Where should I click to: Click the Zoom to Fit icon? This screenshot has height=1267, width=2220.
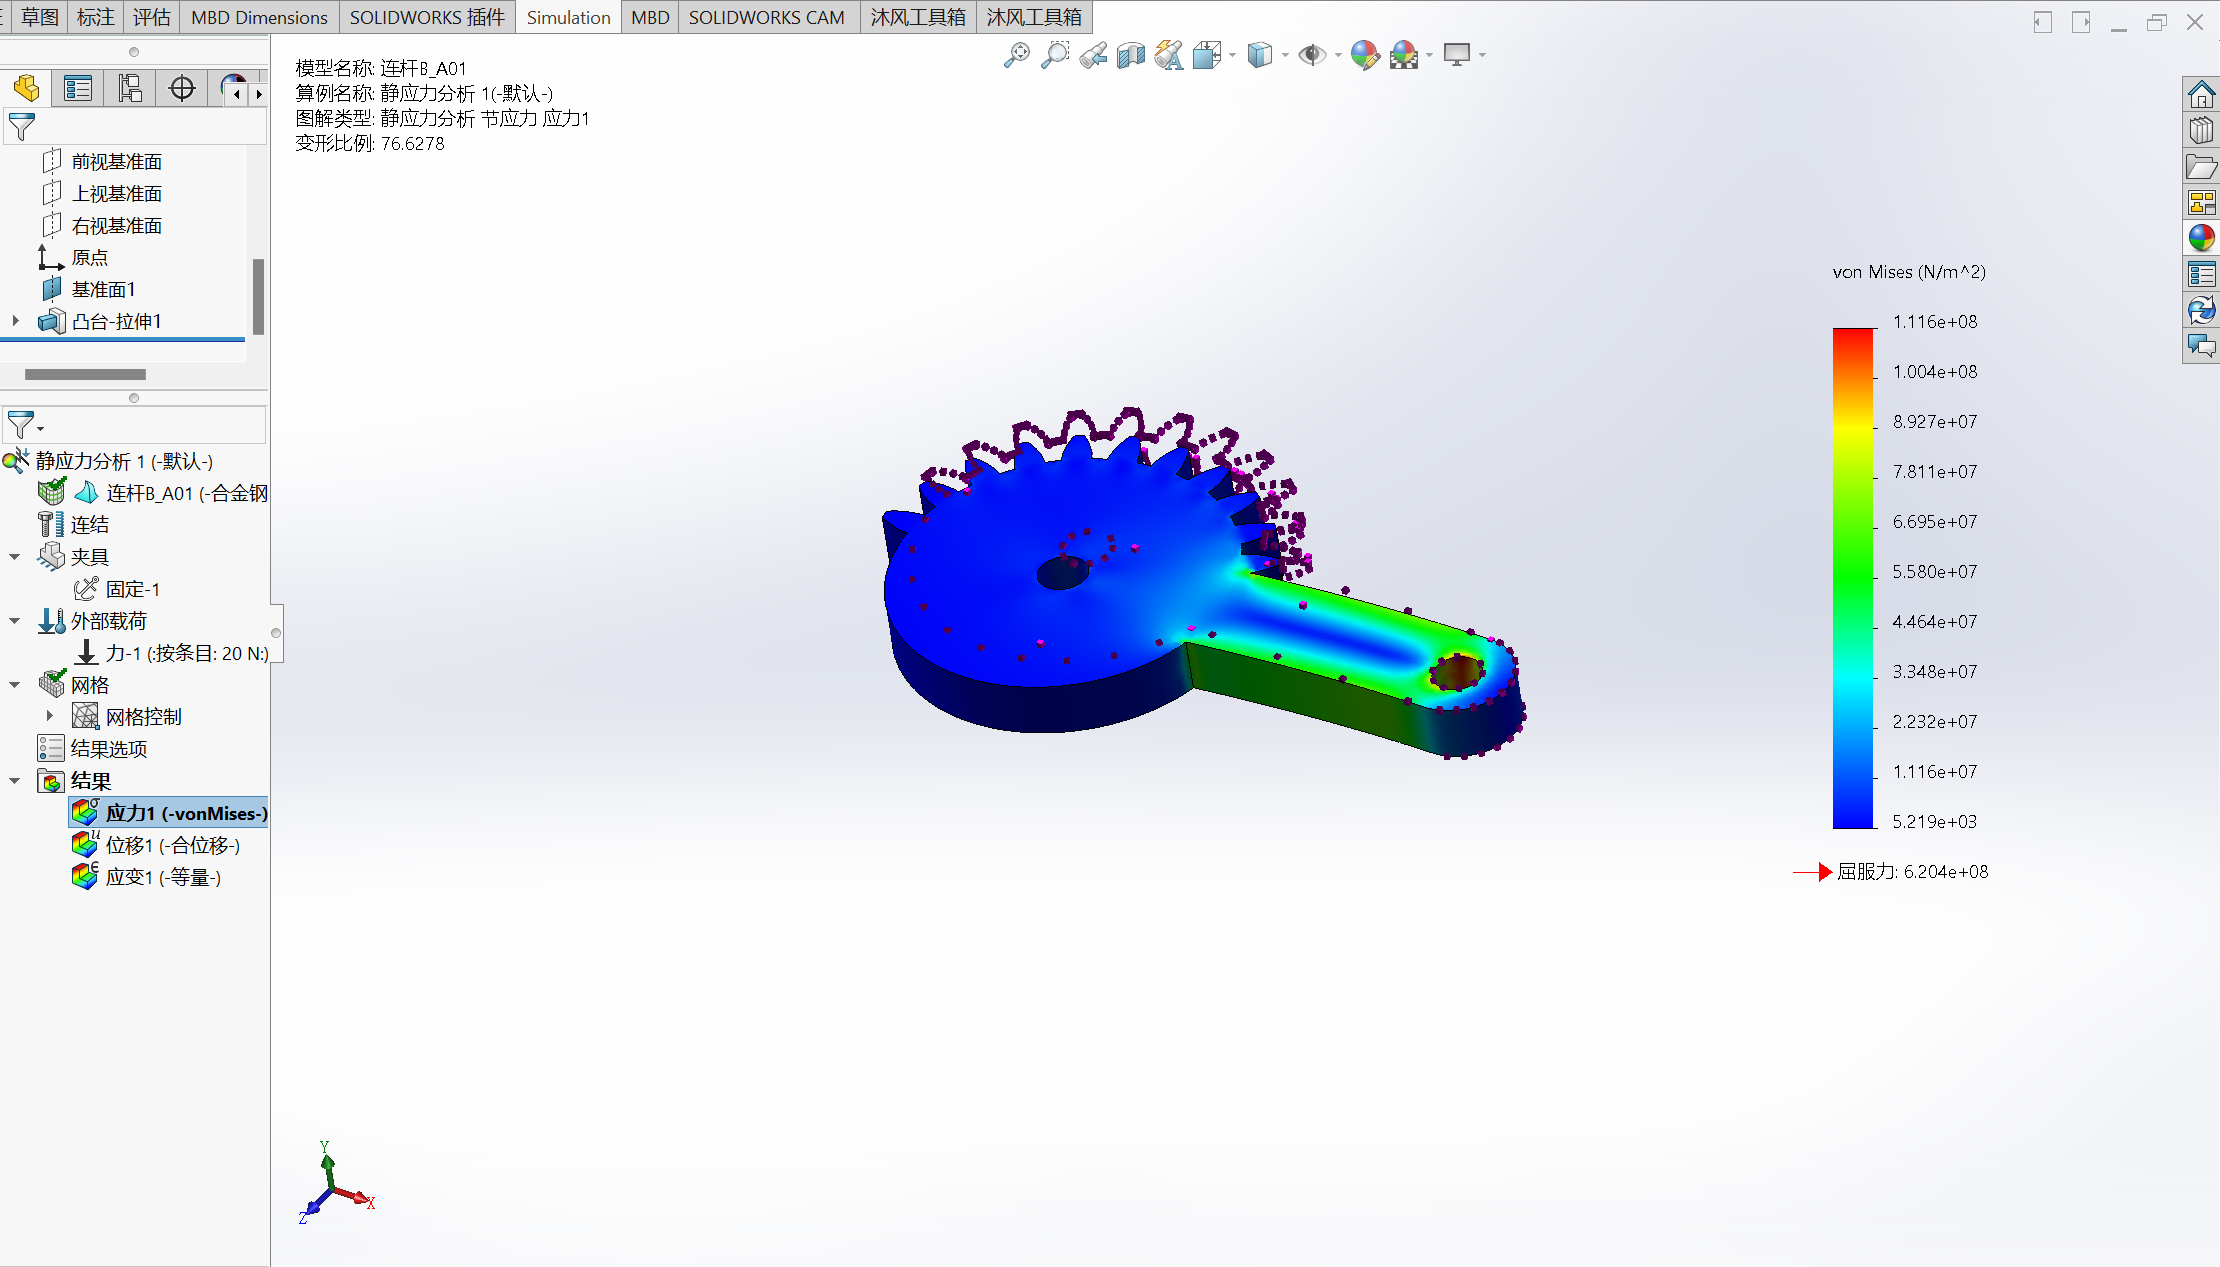pos(1017,55)
